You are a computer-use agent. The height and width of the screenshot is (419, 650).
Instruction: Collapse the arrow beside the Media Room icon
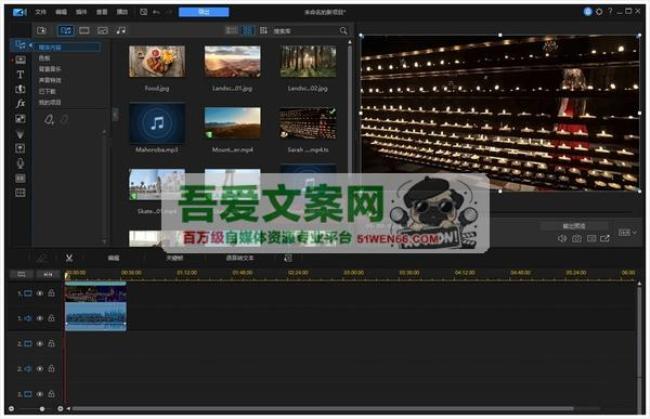(x=31, y=45)
